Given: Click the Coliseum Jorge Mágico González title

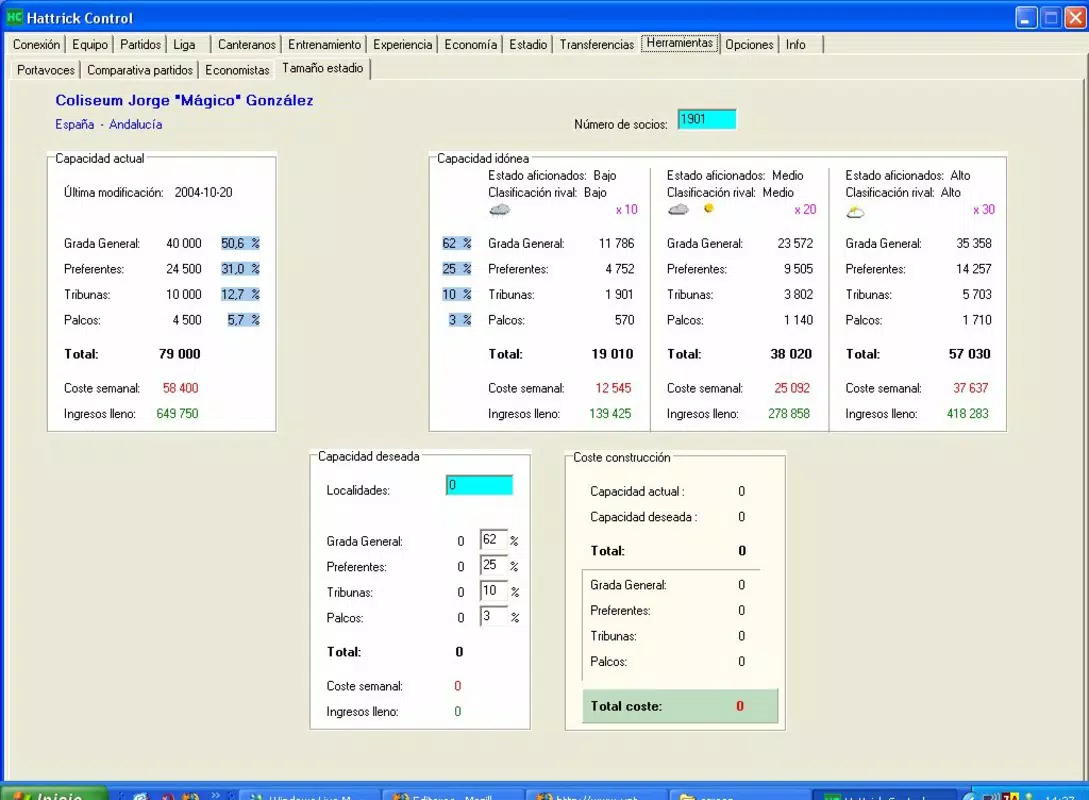Looking at the screenshot, I should click(x=184, y=100).
